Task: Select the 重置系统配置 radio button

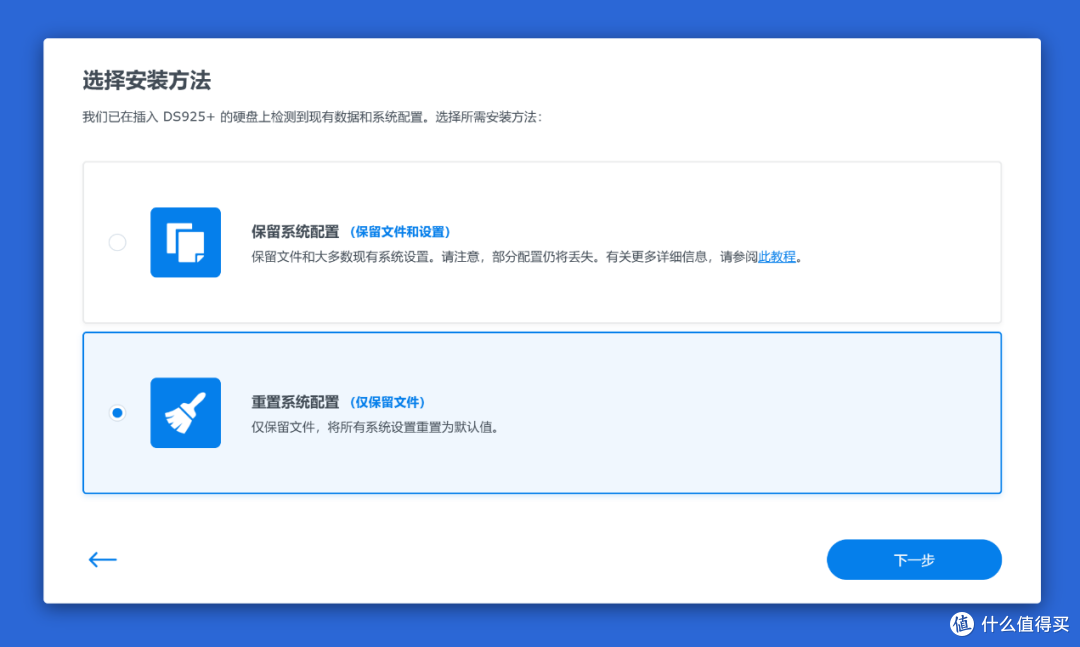Action: 117,413
